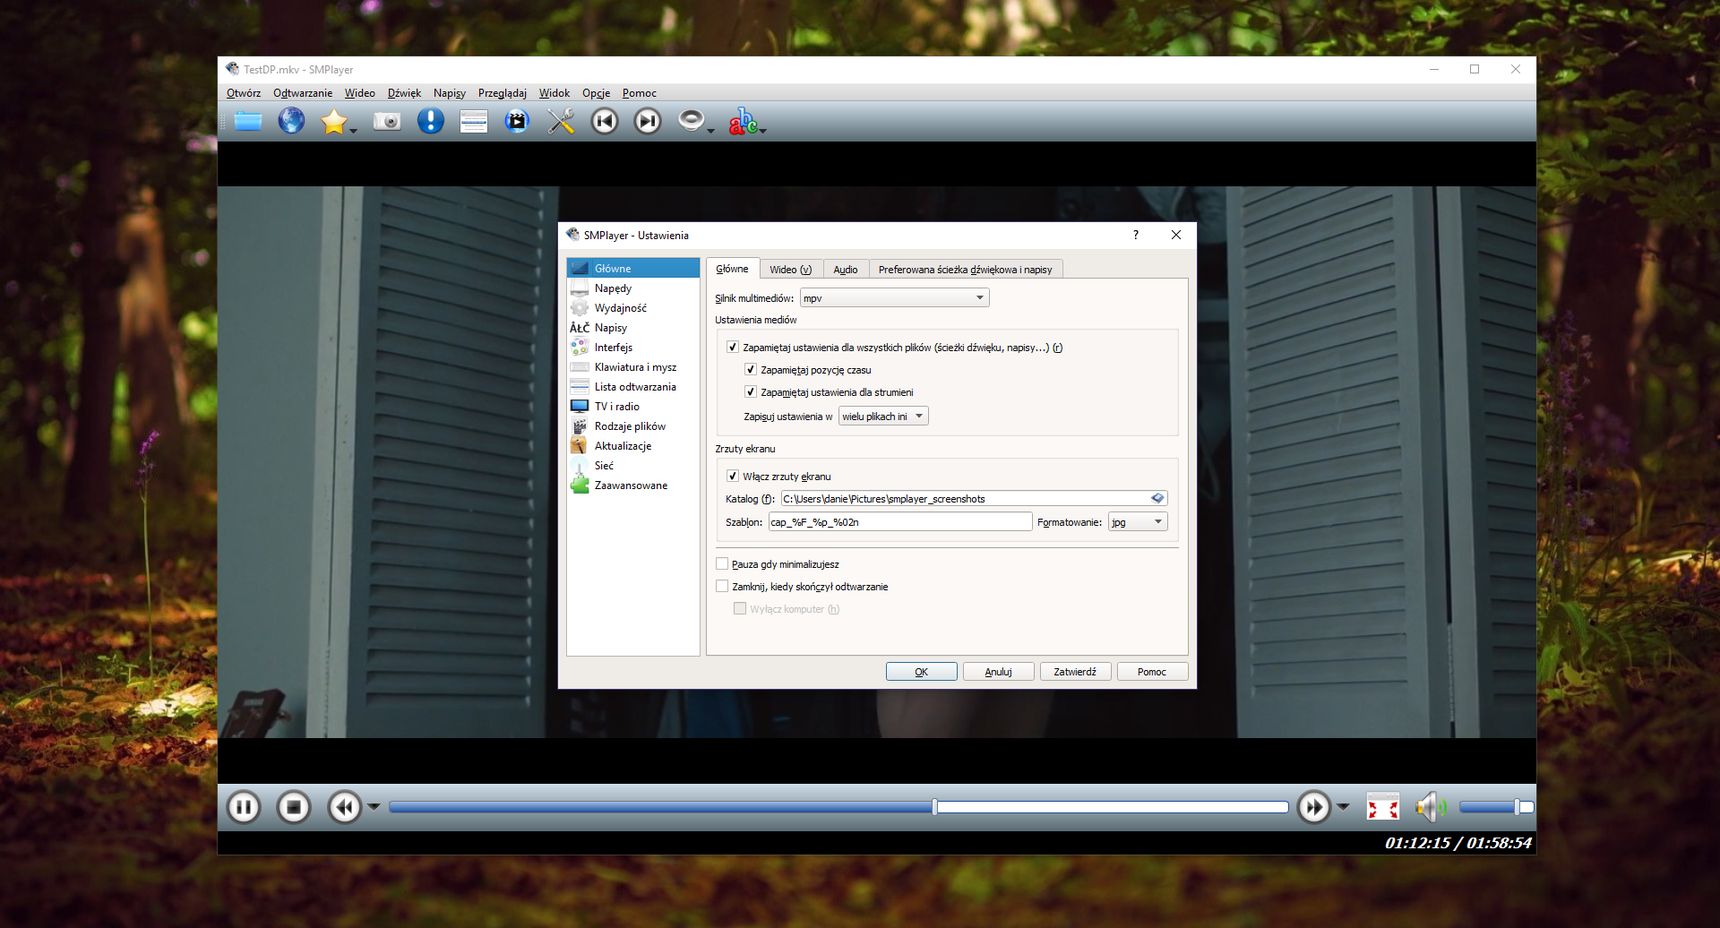Screen dimensions: 1720x928
Task: Select Interfejs in the settings sidebar
Action: [633, 347]
